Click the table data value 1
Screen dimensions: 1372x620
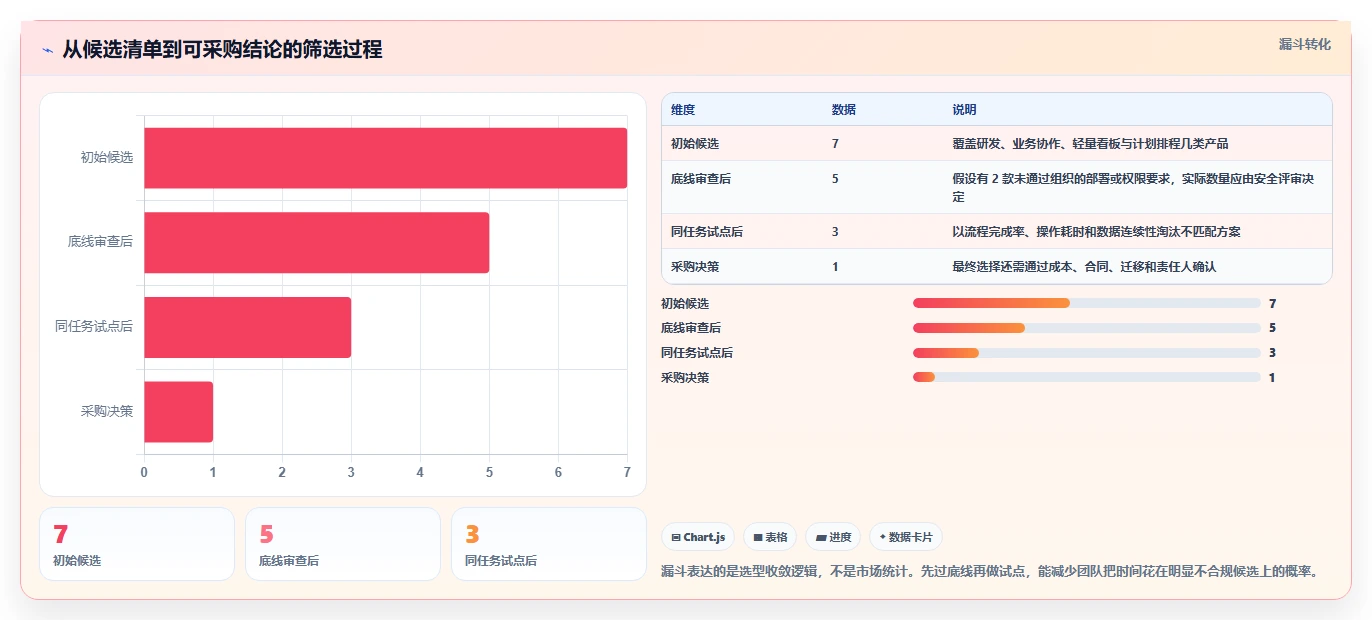pyautogui.click(x=835, y=267)
